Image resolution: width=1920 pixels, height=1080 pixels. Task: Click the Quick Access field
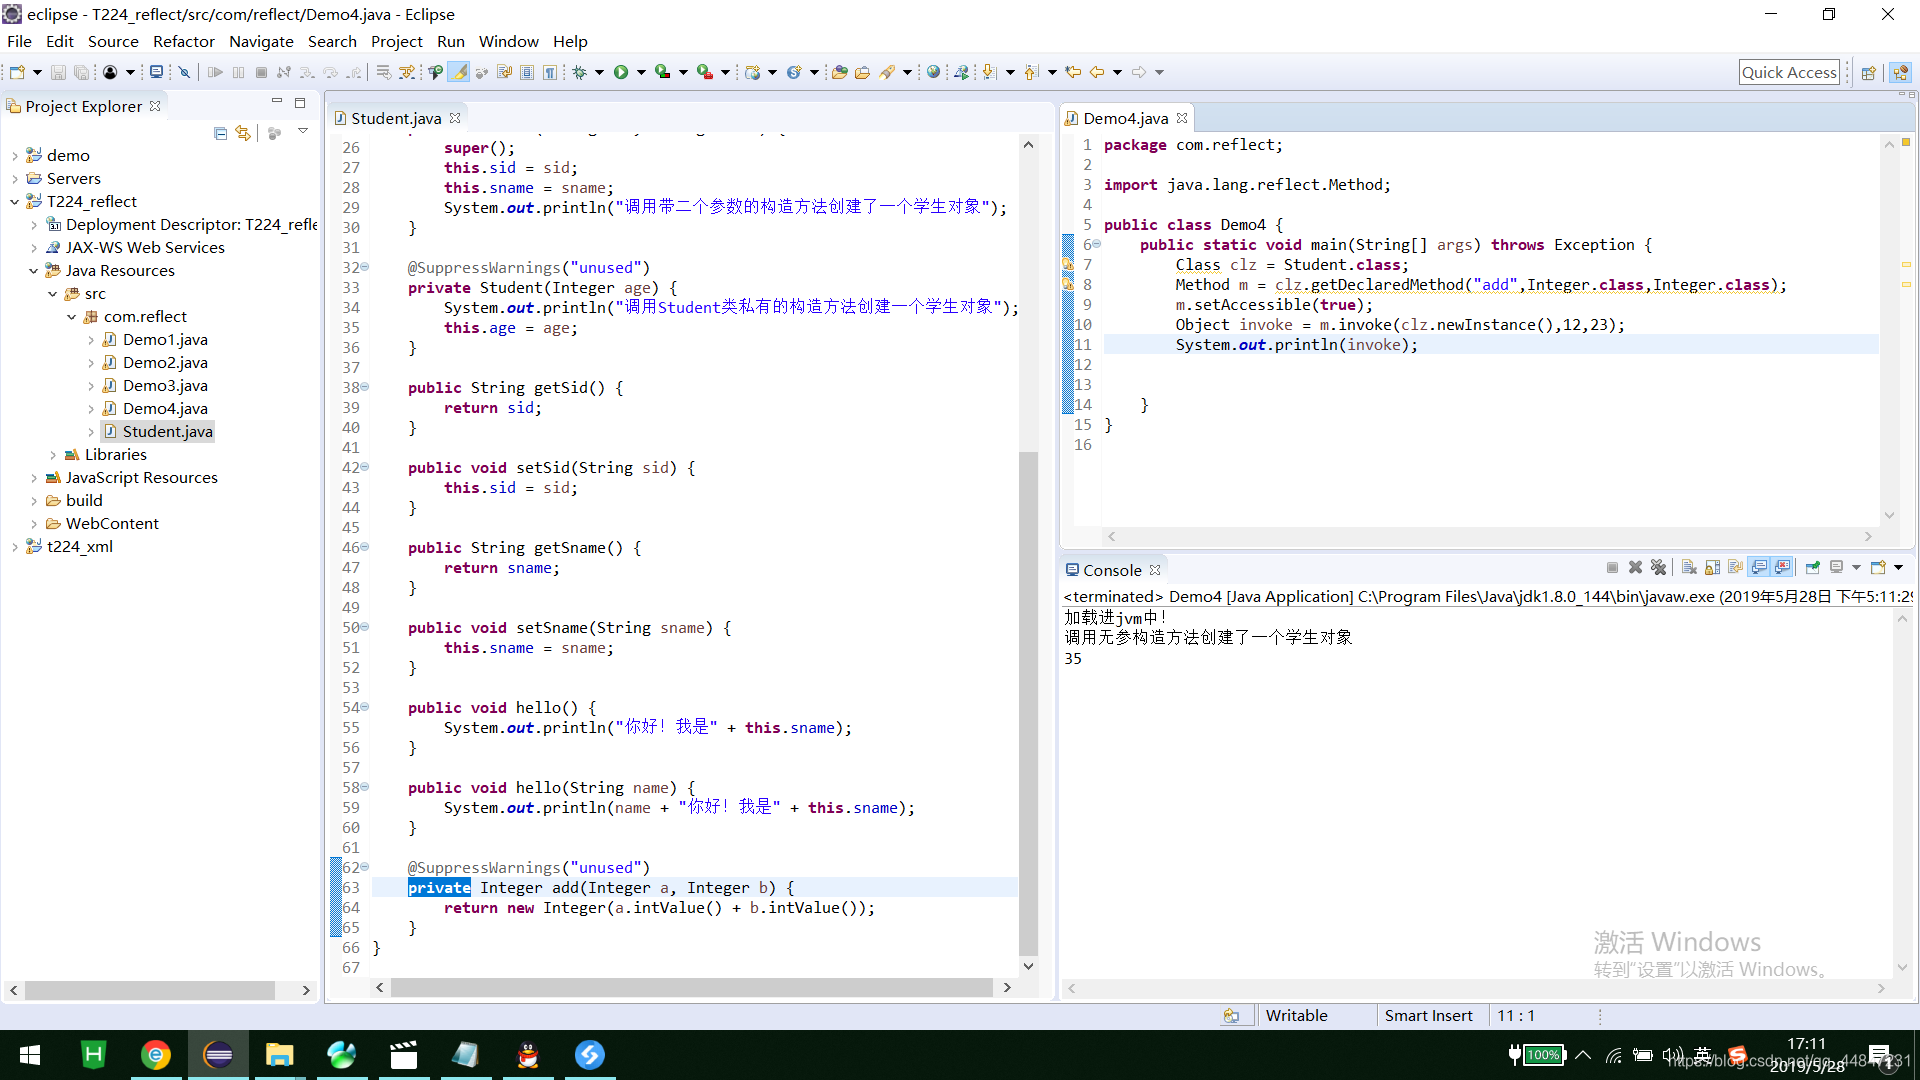tap(1789, 72)
